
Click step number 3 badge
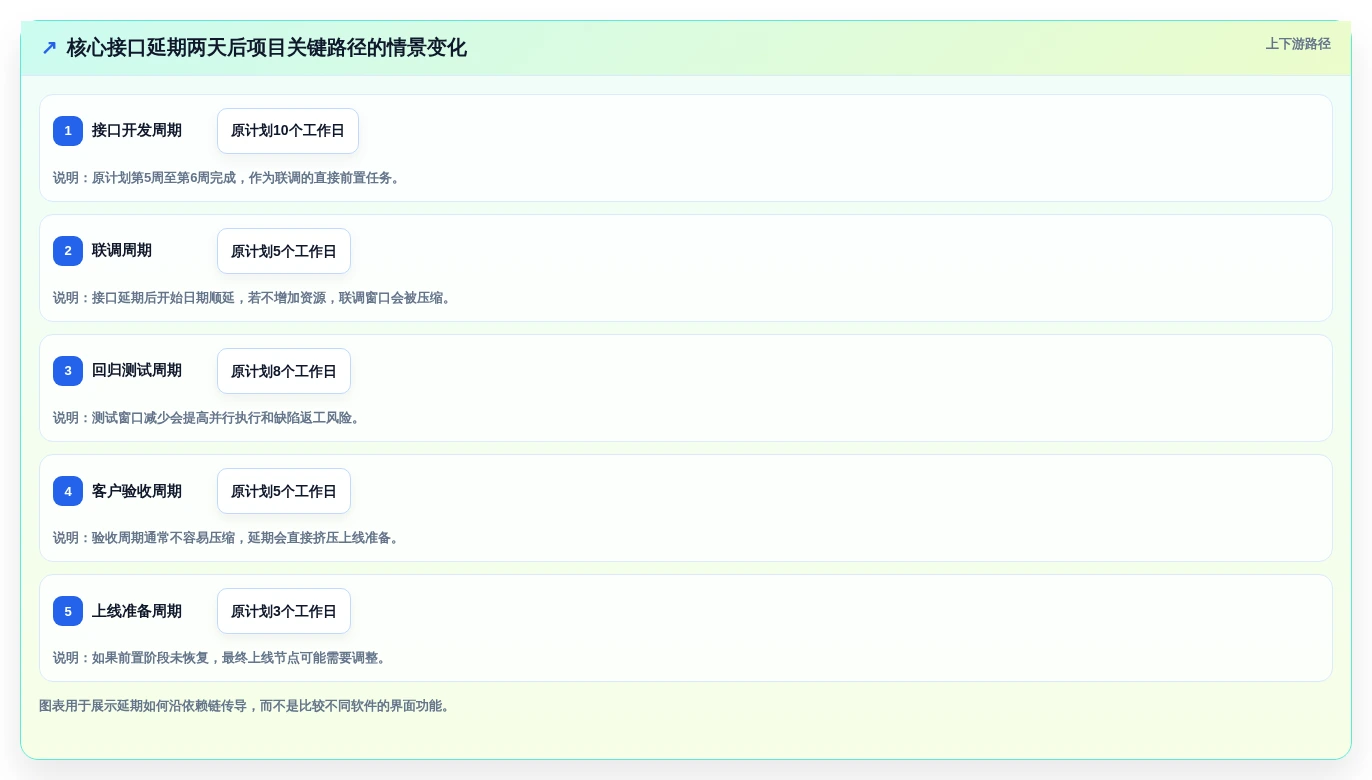68,371
